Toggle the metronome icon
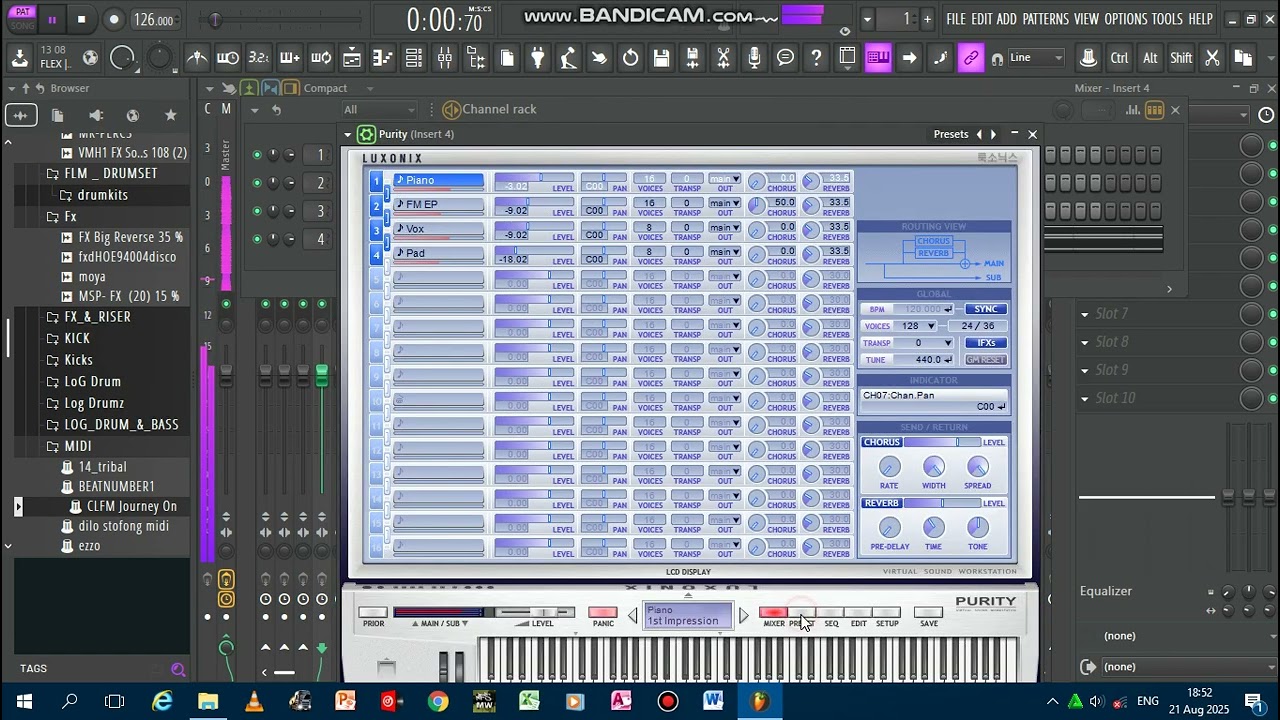The height and width of the screenshot is (720, 1280). pyautogui.click(x=197, y=58)
